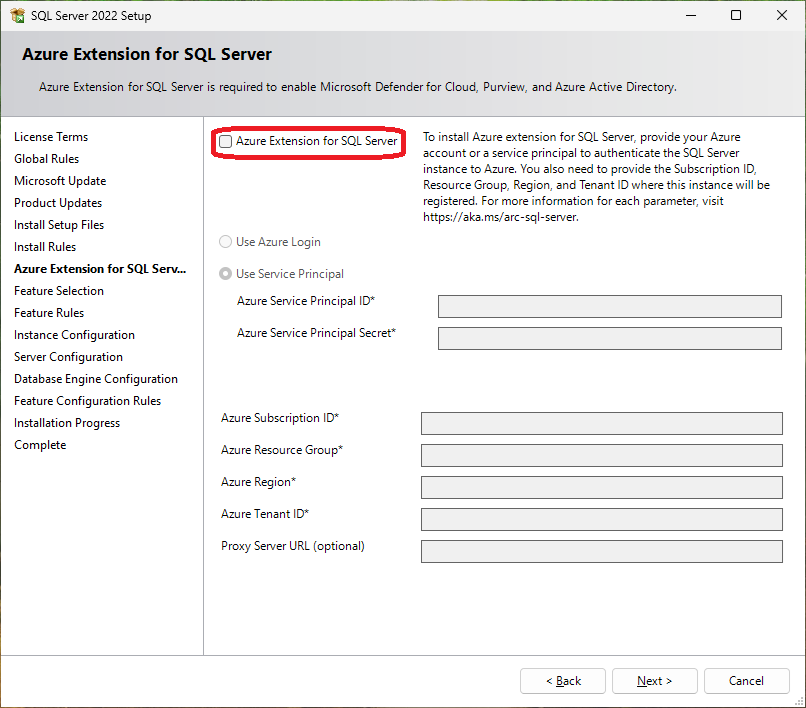Open Database Engine Configuration step
Screen dimensions: 806x708
coord(96,379)
